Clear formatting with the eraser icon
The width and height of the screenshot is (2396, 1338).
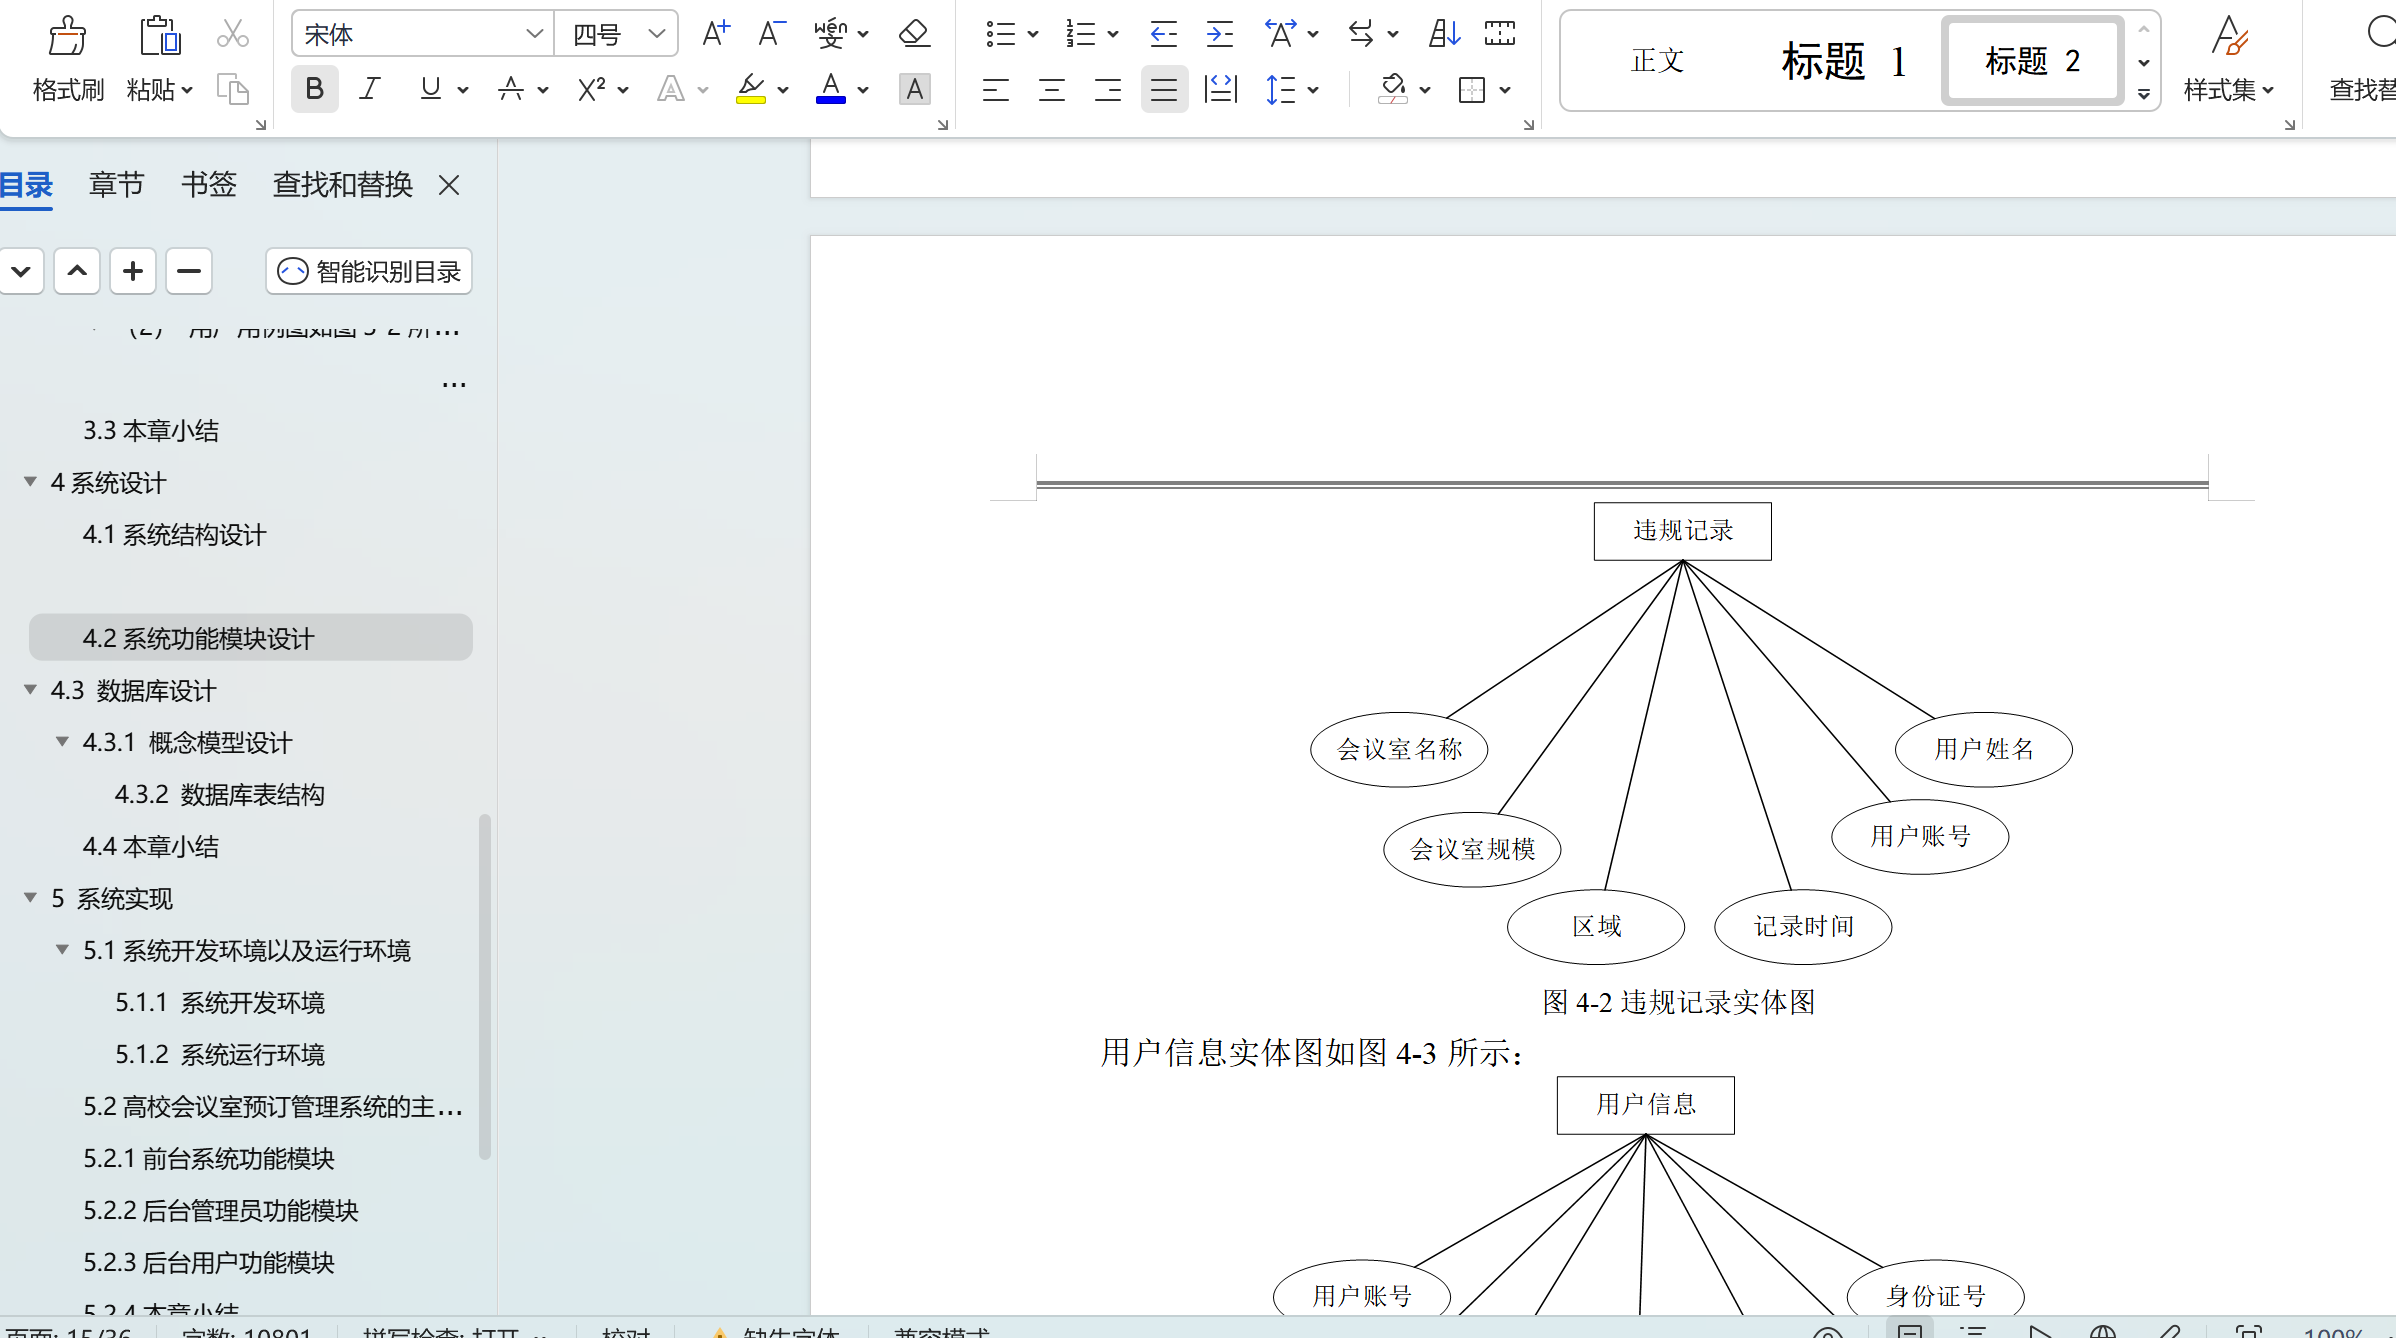pyautogui.click(x=913, y=33)
